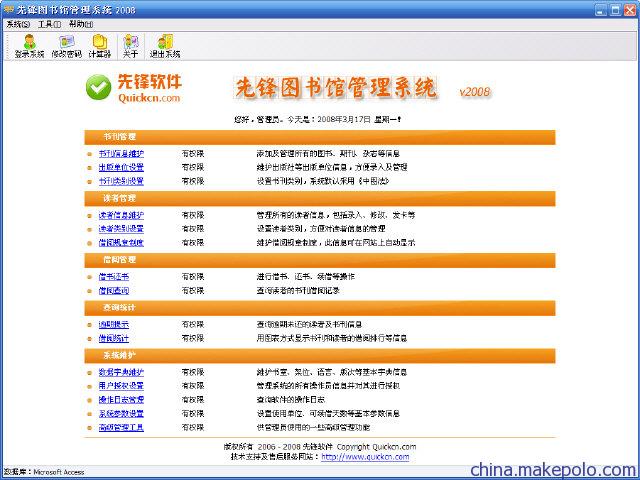Screen dimensions: 640x480
Task: Click 数据库：Microsoft Access in status bar
Action: click(44, 472)
